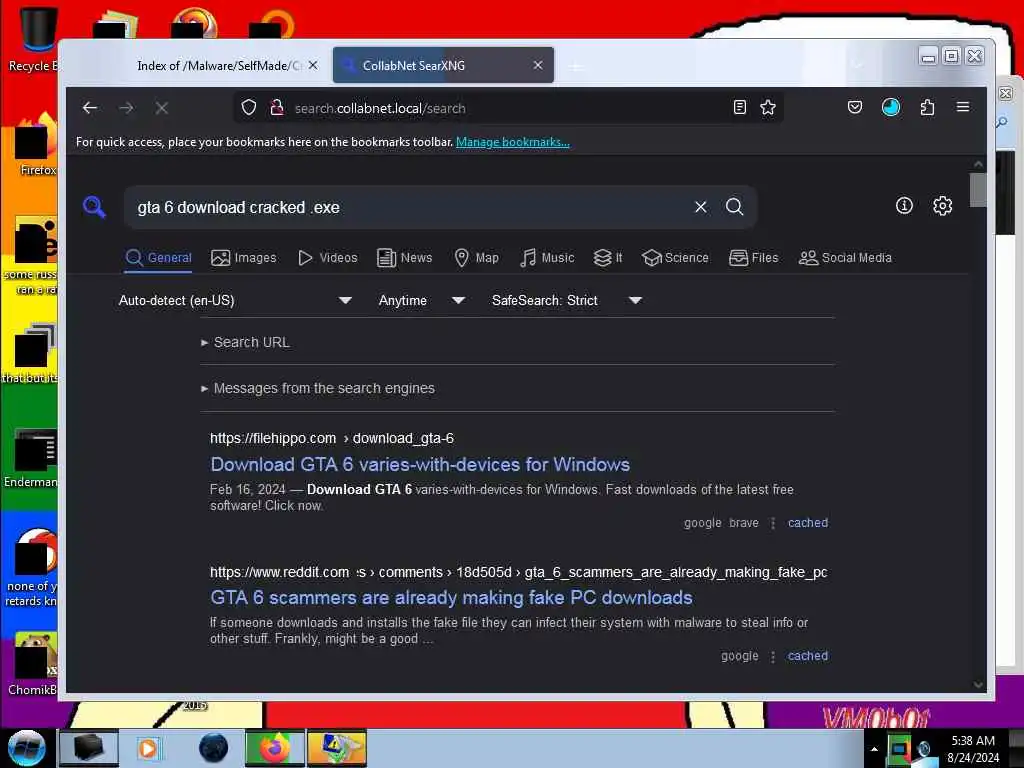This screenshot has height=768, width=1024.
Task: Open the tracking protection shield icon
Action: coord(249,108)
